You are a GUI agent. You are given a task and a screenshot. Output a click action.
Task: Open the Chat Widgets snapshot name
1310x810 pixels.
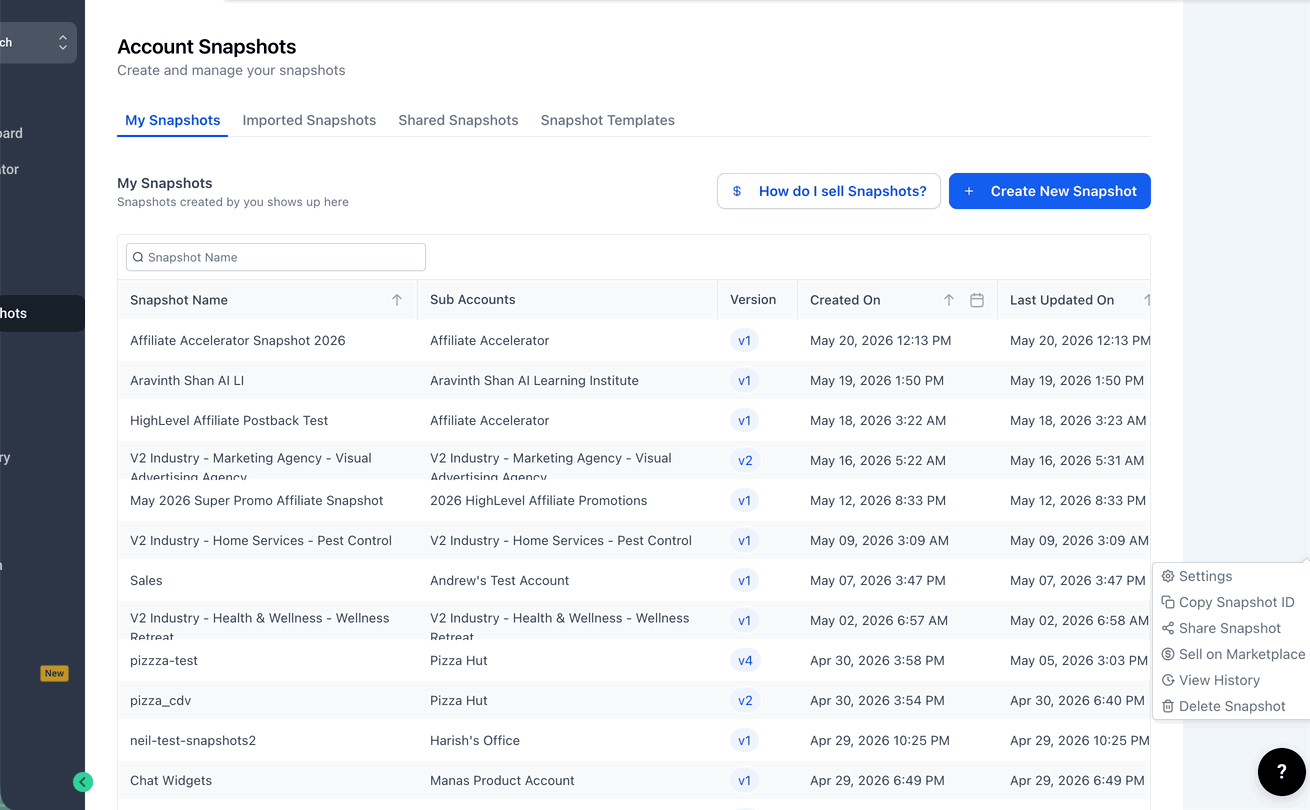tap(171, 780)
